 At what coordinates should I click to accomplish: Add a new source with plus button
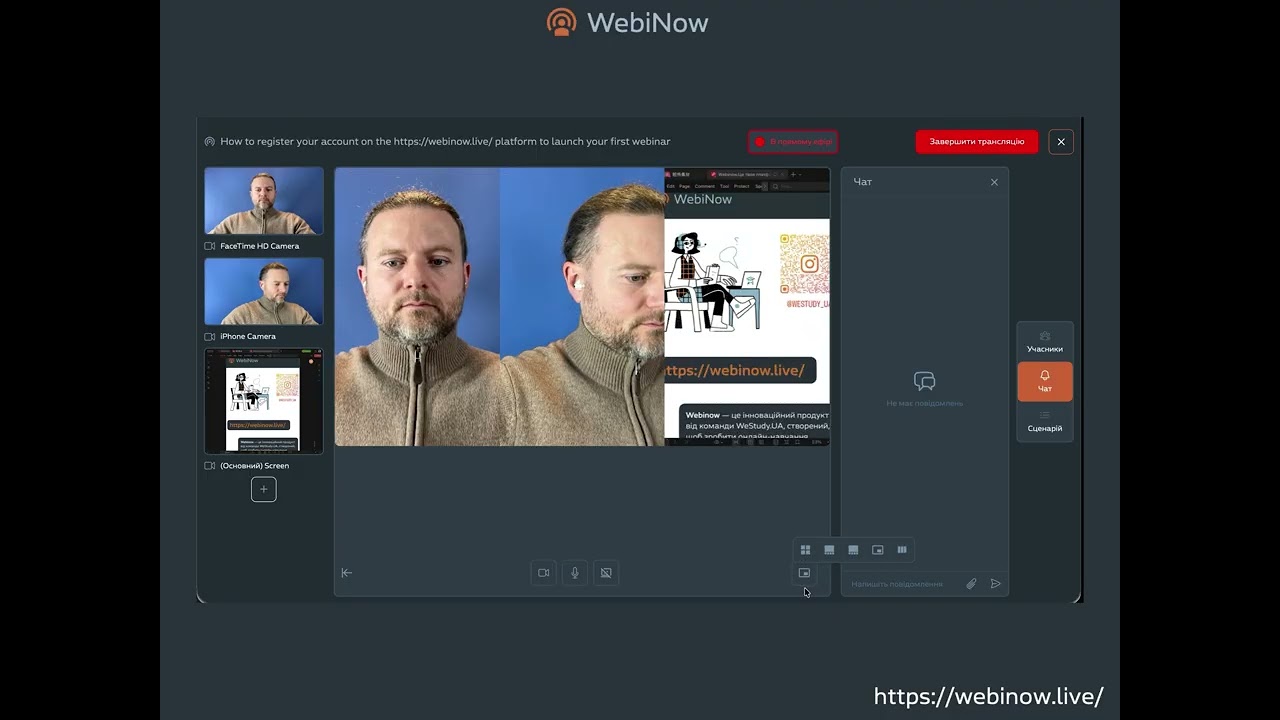click(264, 489)
